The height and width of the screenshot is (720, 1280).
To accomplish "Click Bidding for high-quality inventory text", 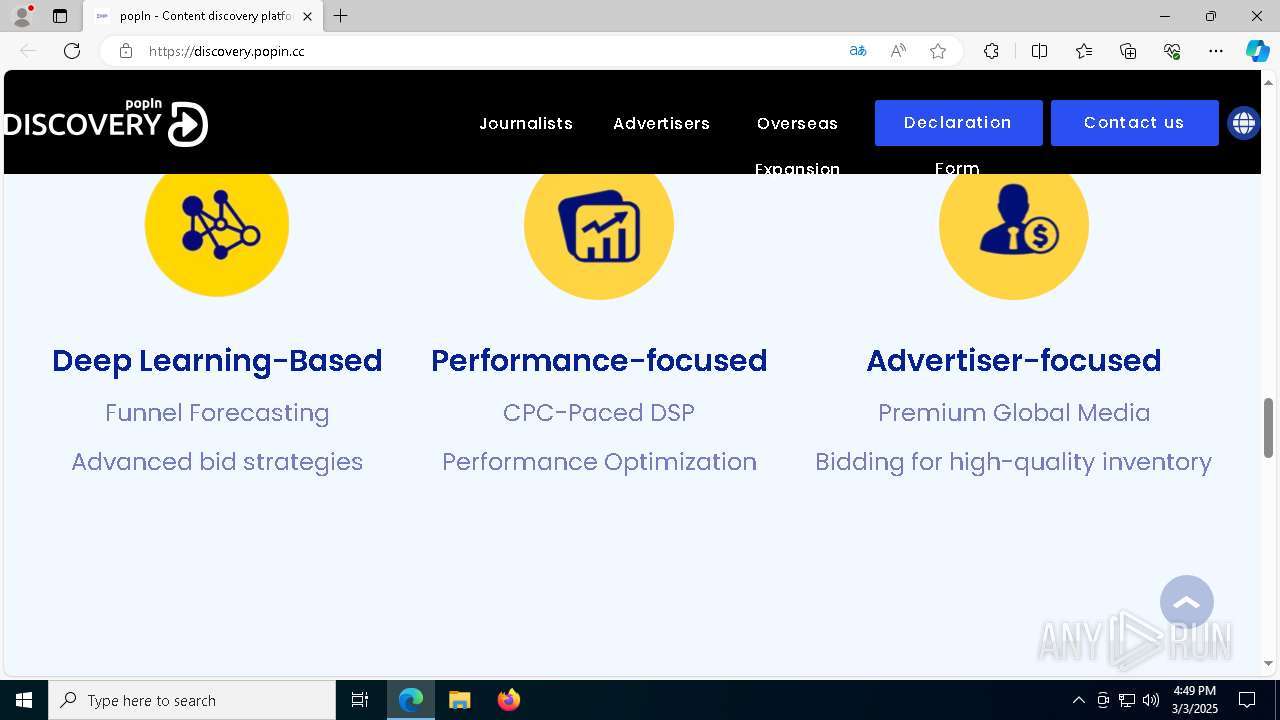I will (1014, 462).
